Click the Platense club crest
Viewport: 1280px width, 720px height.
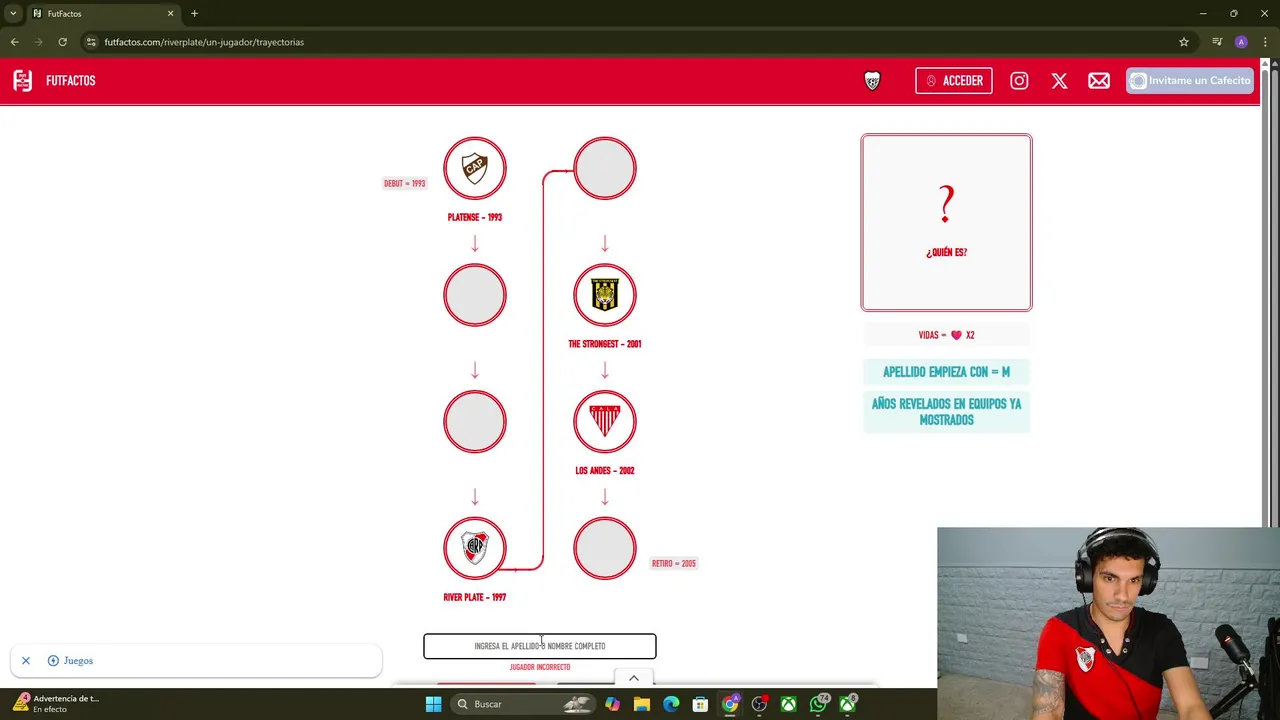pos(475,168)
